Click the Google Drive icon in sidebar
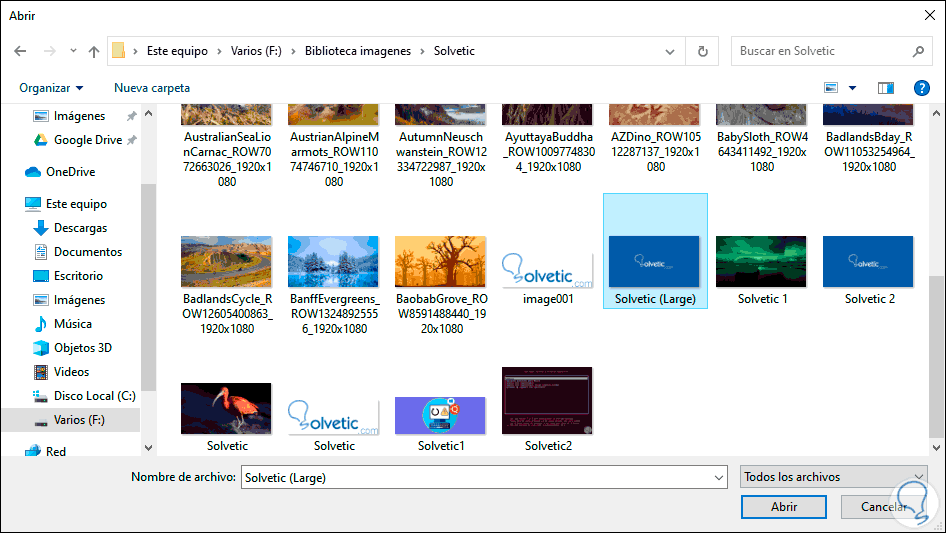This screenshot has width=946, height=533. (40, 140)
